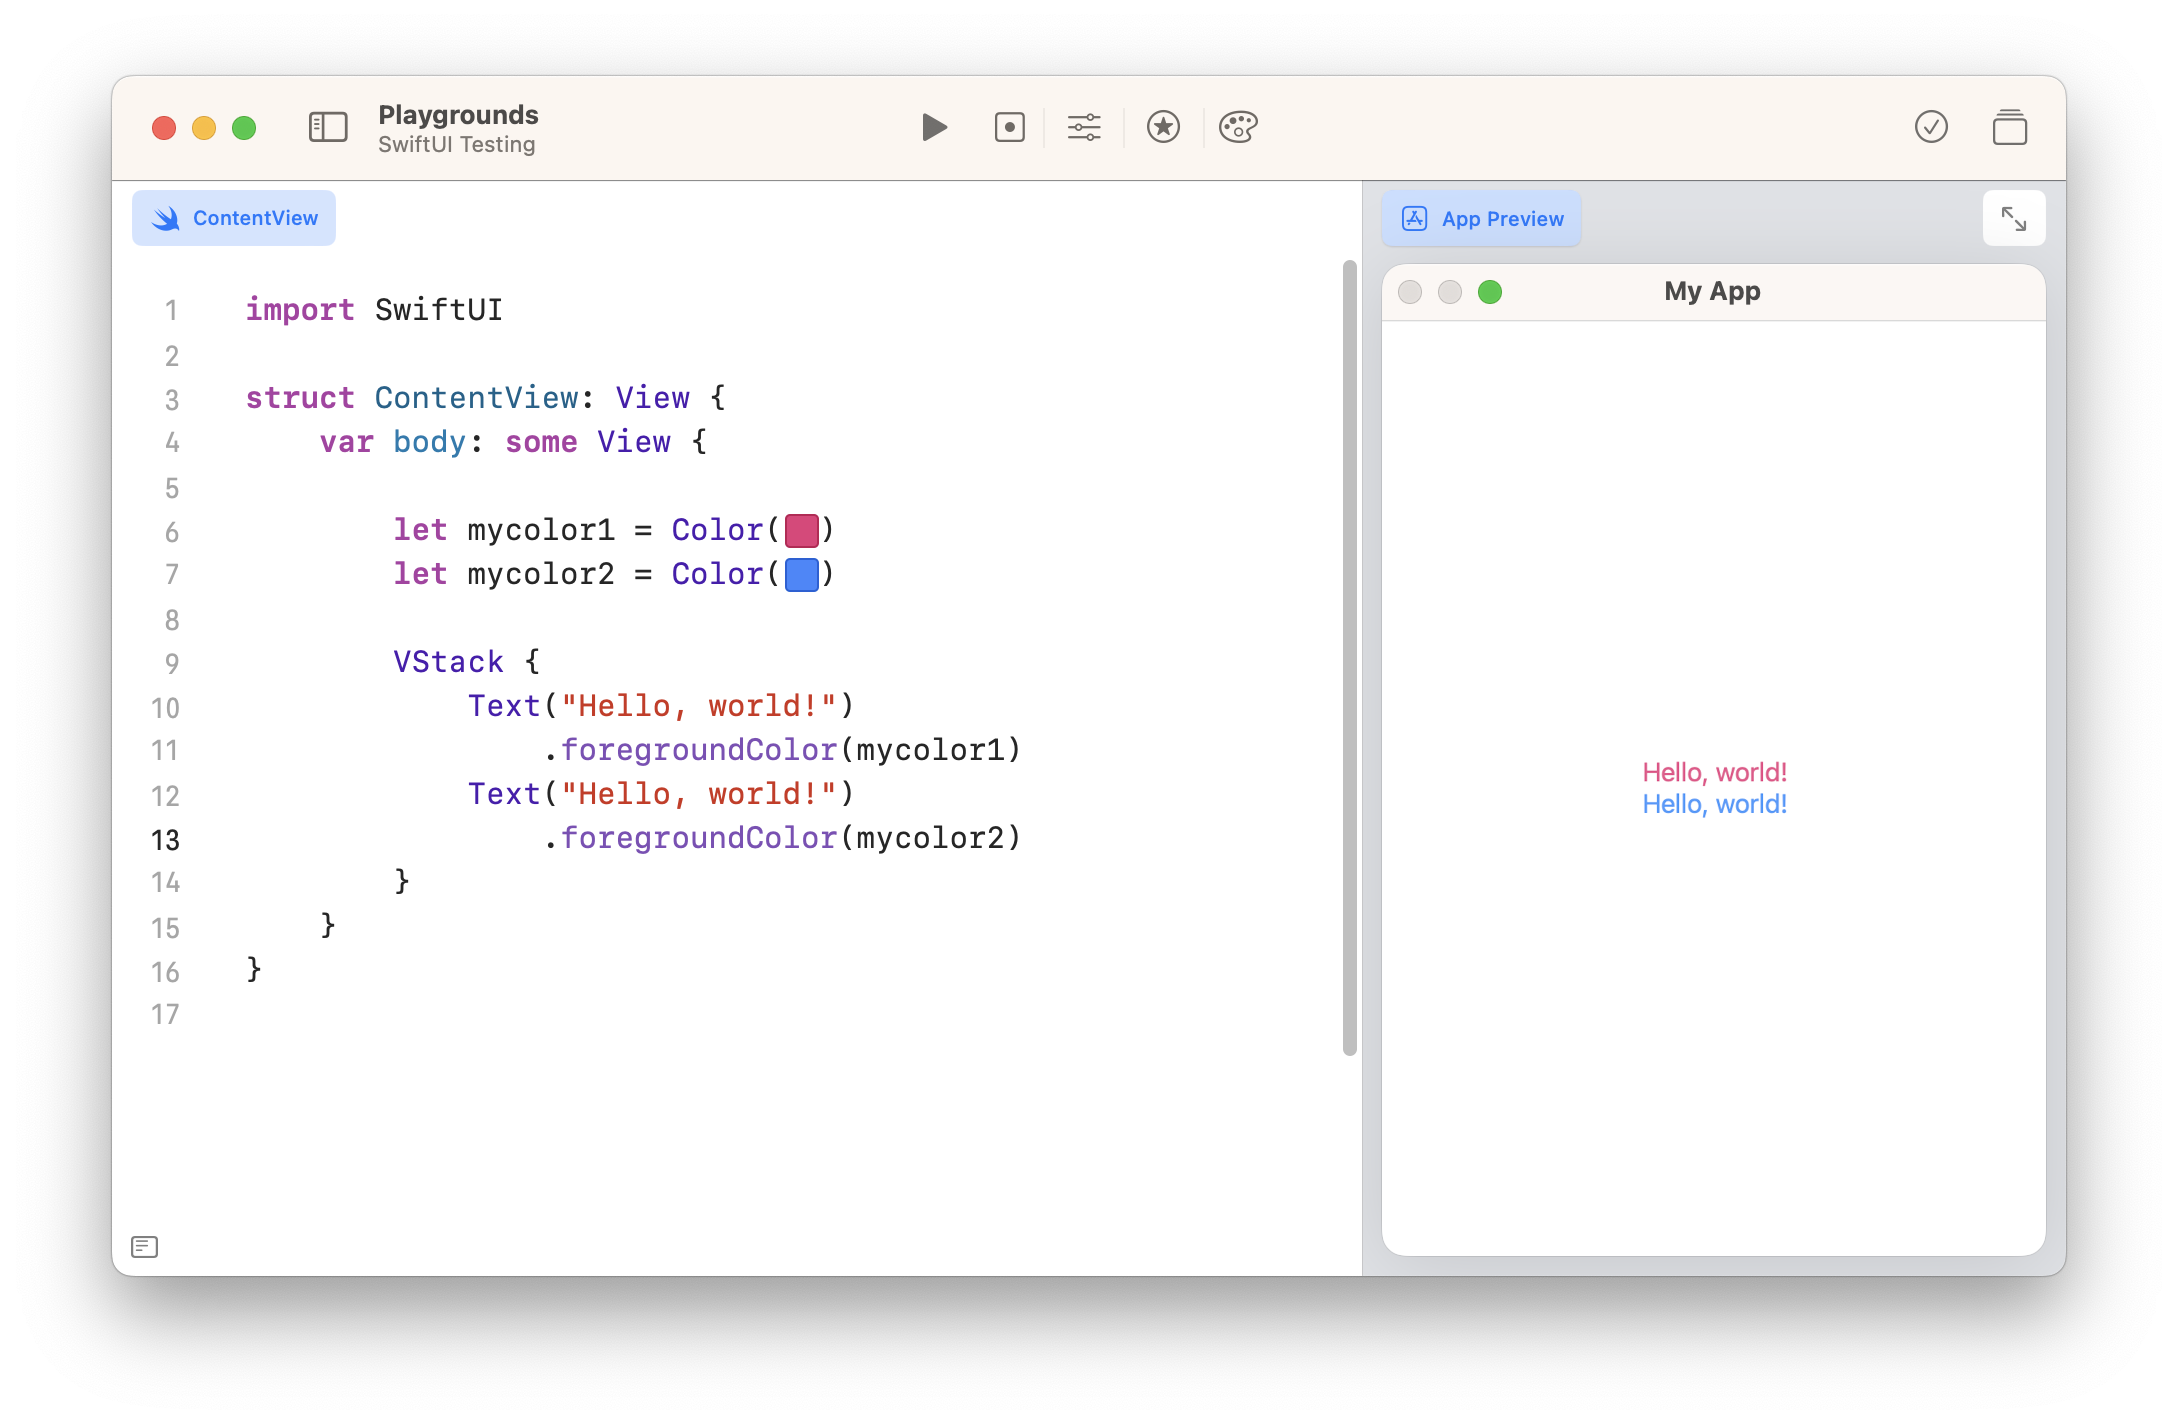Toggle the sidebar panel icon
Image resolution: width=2178 pixels, height=1424 pixels.
[x=328, y=127]
